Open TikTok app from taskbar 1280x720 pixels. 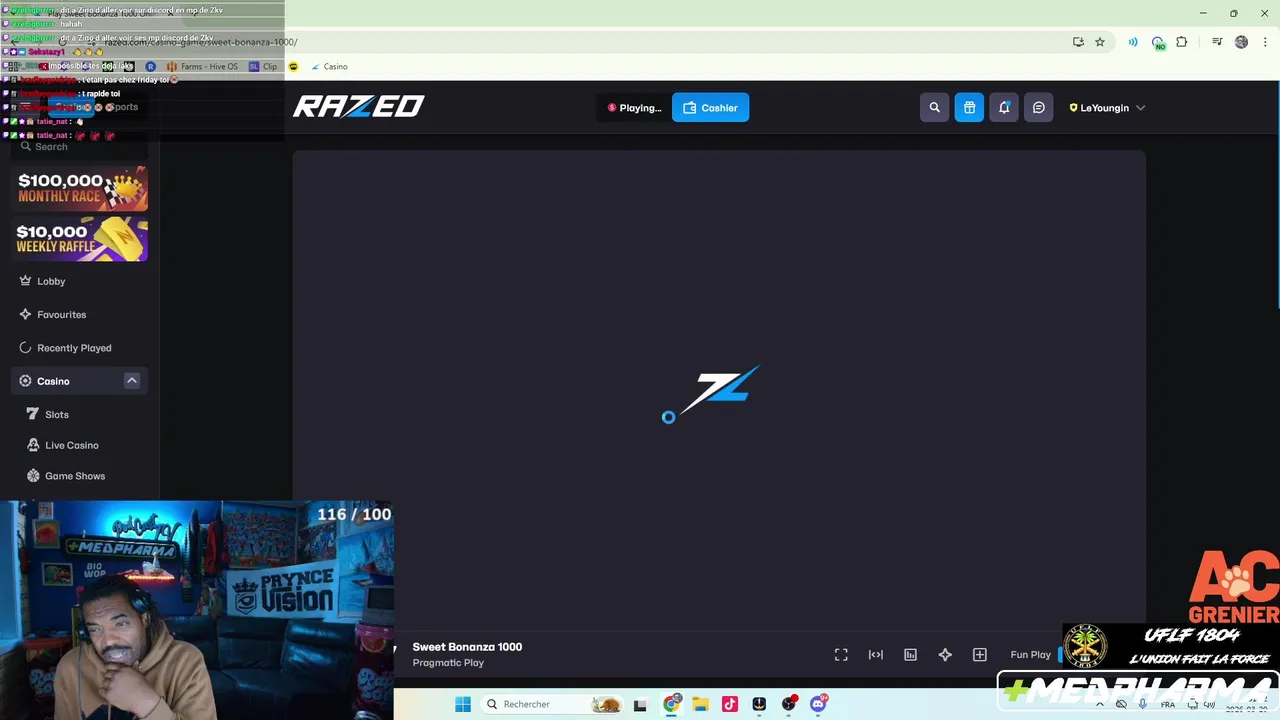730,704
